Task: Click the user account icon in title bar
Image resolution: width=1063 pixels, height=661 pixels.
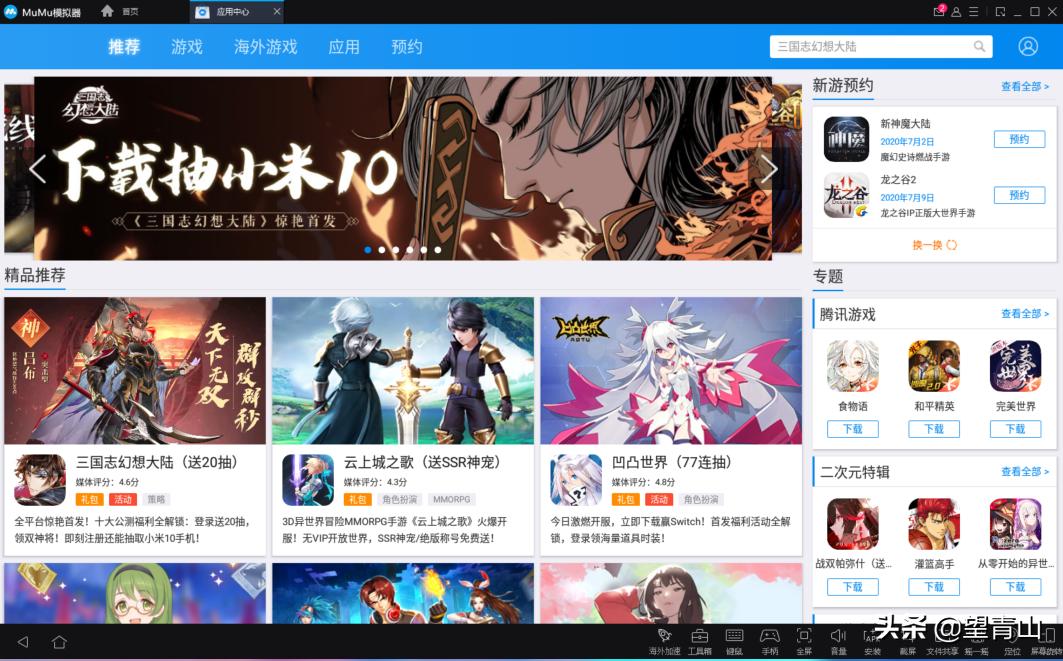Action: point(956,12)
